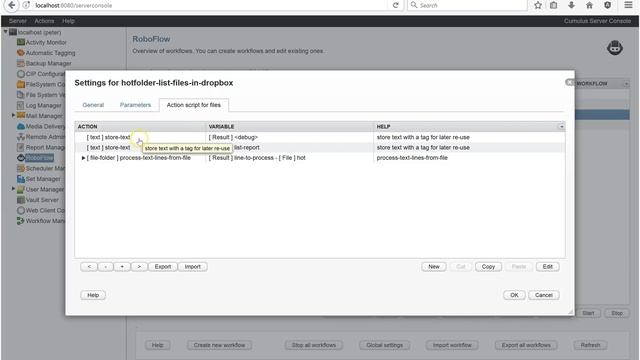Click the File System Vault icon in sidebar
Image resolution: width=640 pixels, height=360 pixels.
[x=21, y=95]
